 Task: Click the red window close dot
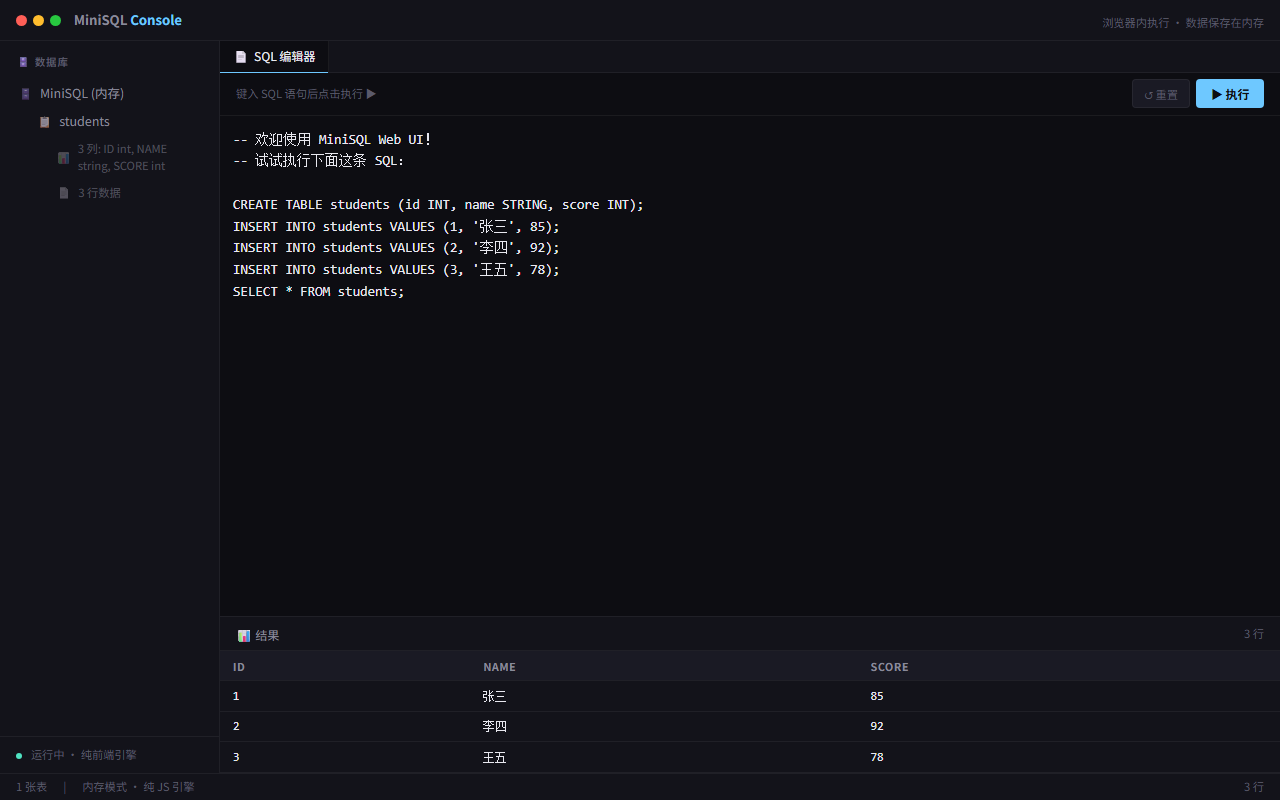22,20
